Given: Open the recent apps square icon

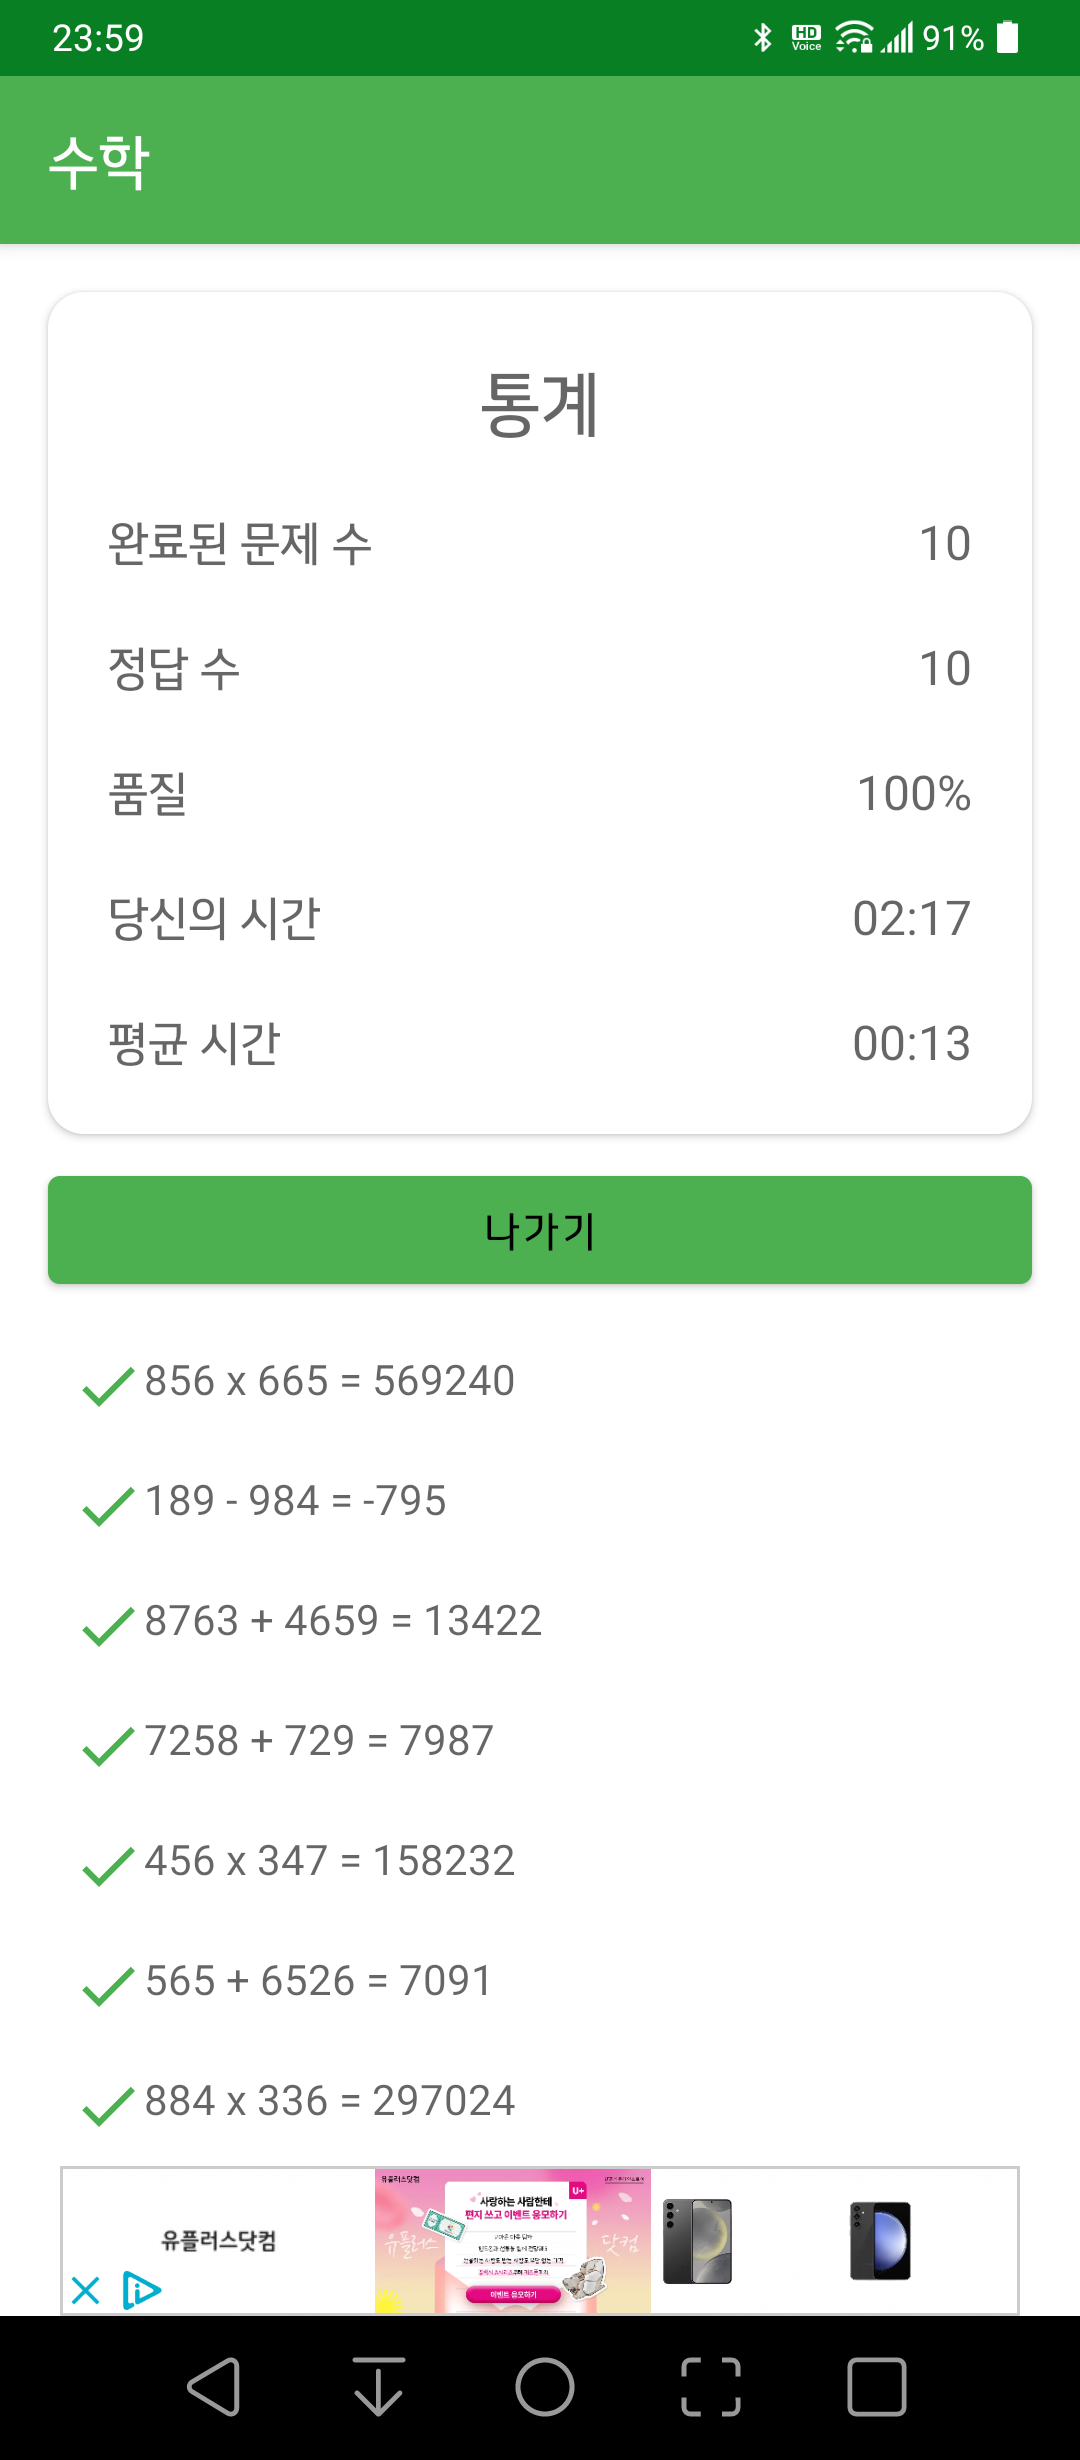Looking at the screenshot, I should 877,2387.
